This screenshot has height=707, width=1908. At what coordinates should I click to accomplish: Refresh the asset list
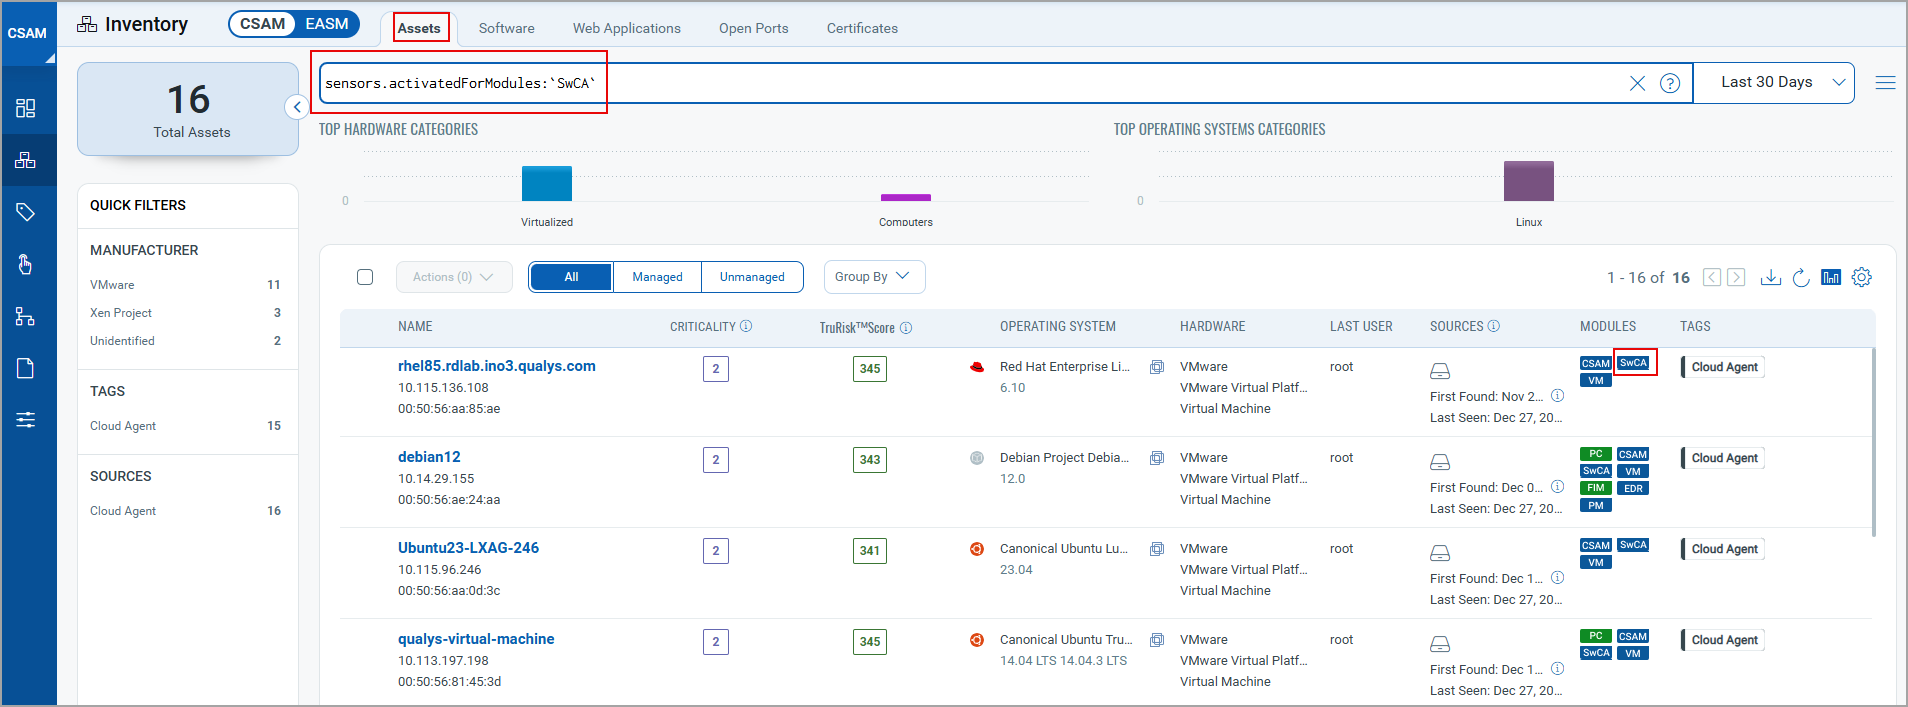click(1801, 277)
